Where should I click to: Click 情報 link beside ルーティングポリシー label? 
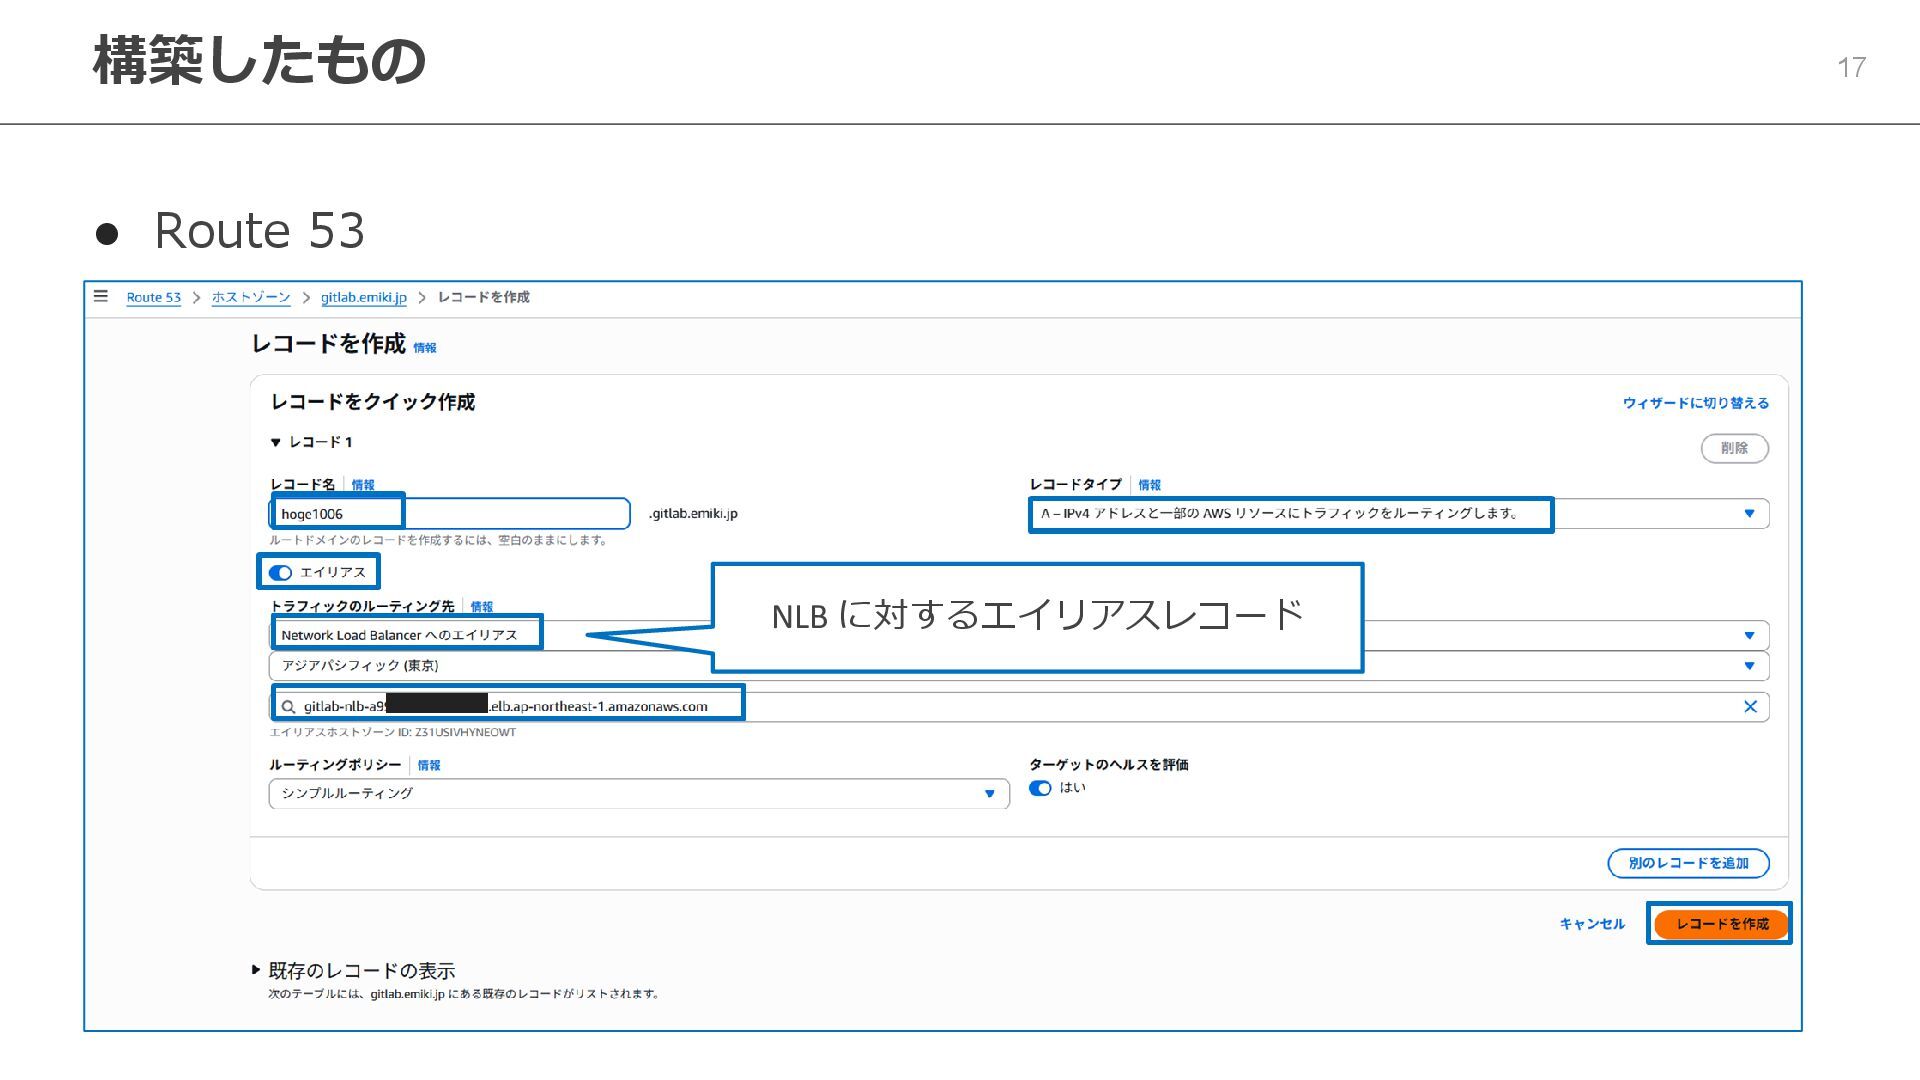[x=429, y=765]
